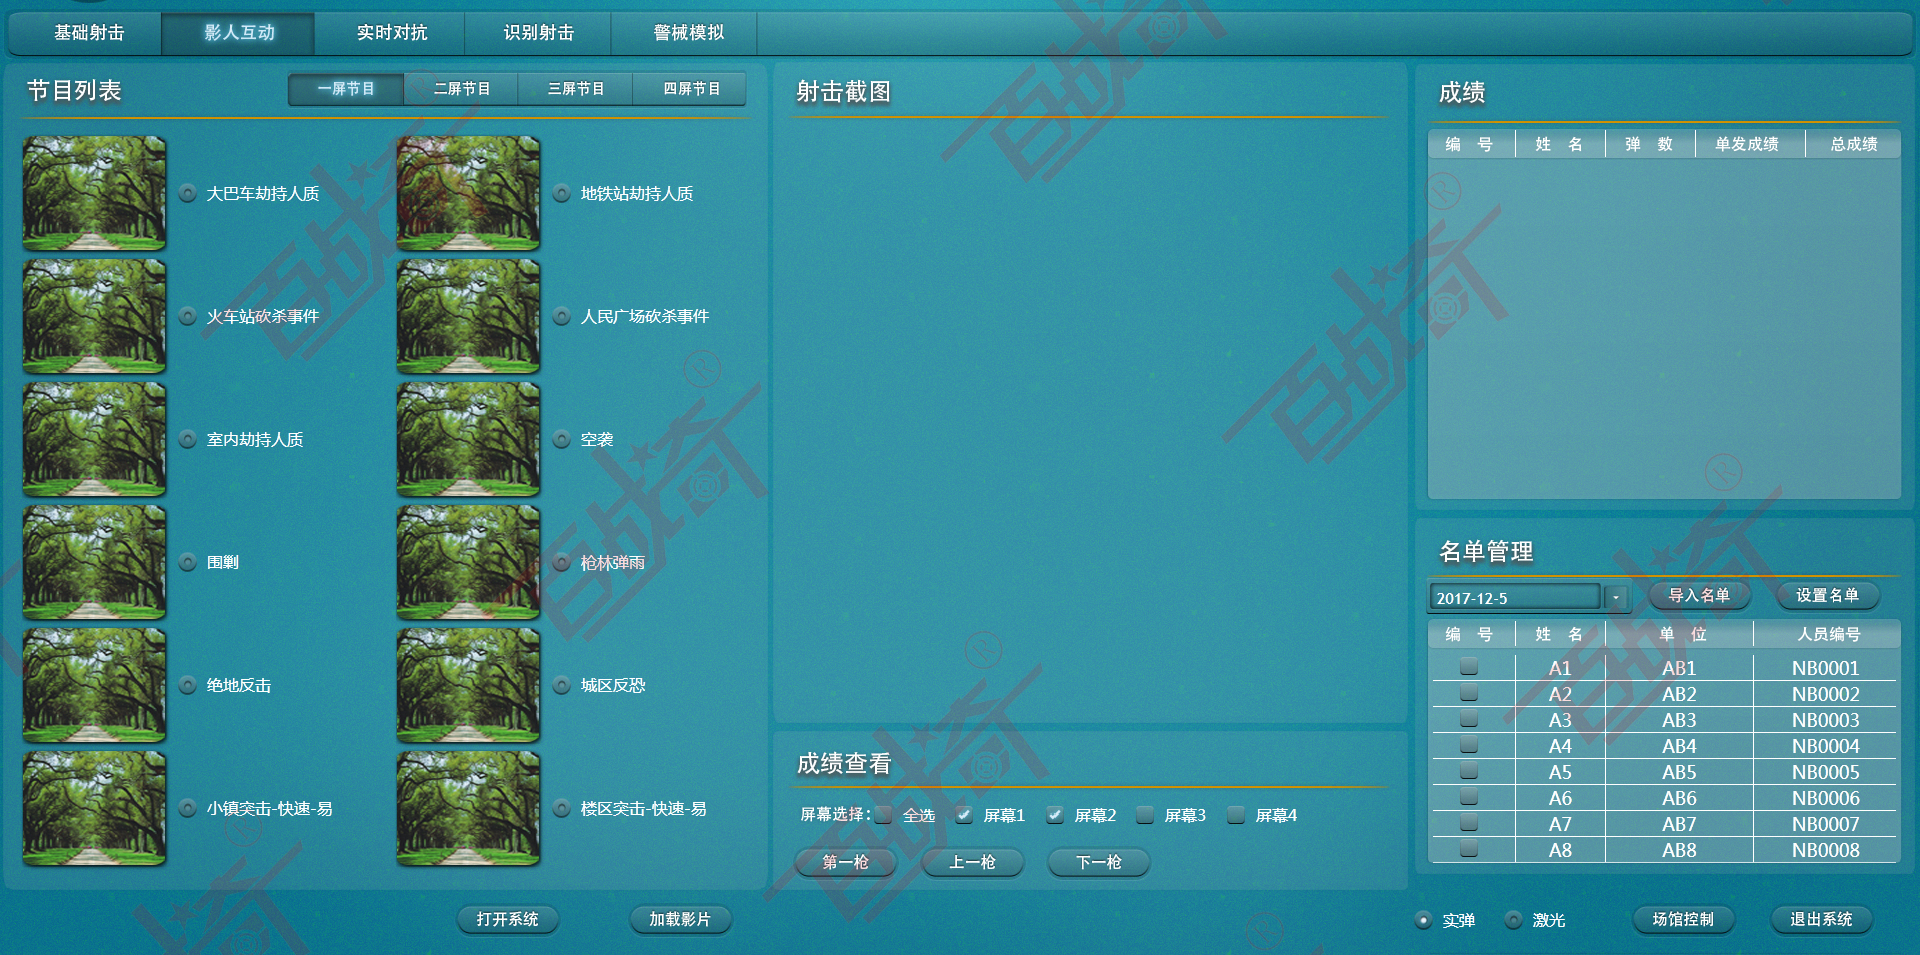Click the 绝地反击 thumbnail
1920x955 pixels.
pos(94,685)
